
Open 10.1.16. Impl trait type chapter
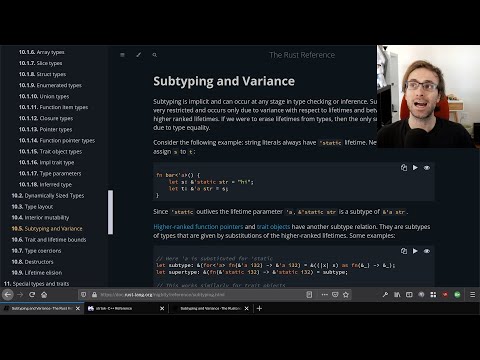(x=46, y=162)
